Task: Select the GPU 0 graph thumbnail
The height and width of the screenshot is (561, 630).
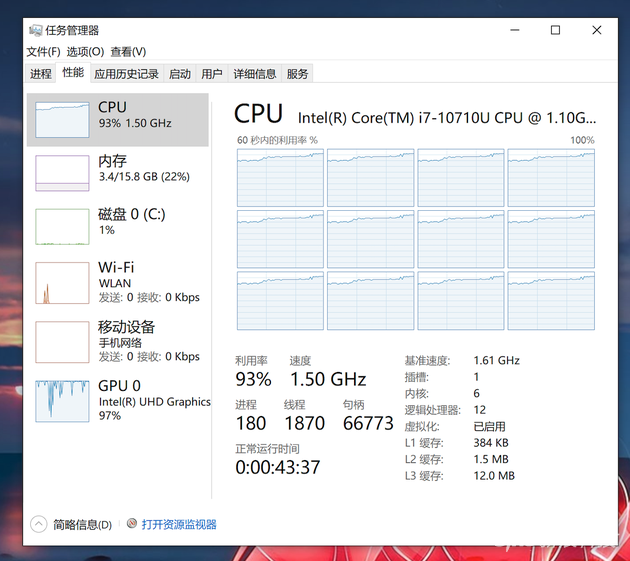Action: tap(62, 401)
